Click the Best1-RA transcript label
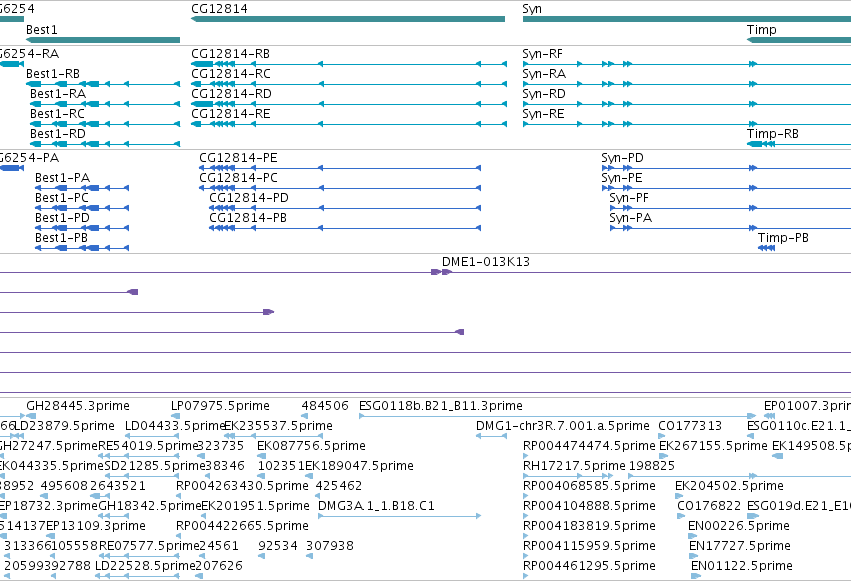The image size is (851, 581). coord(58,94)
